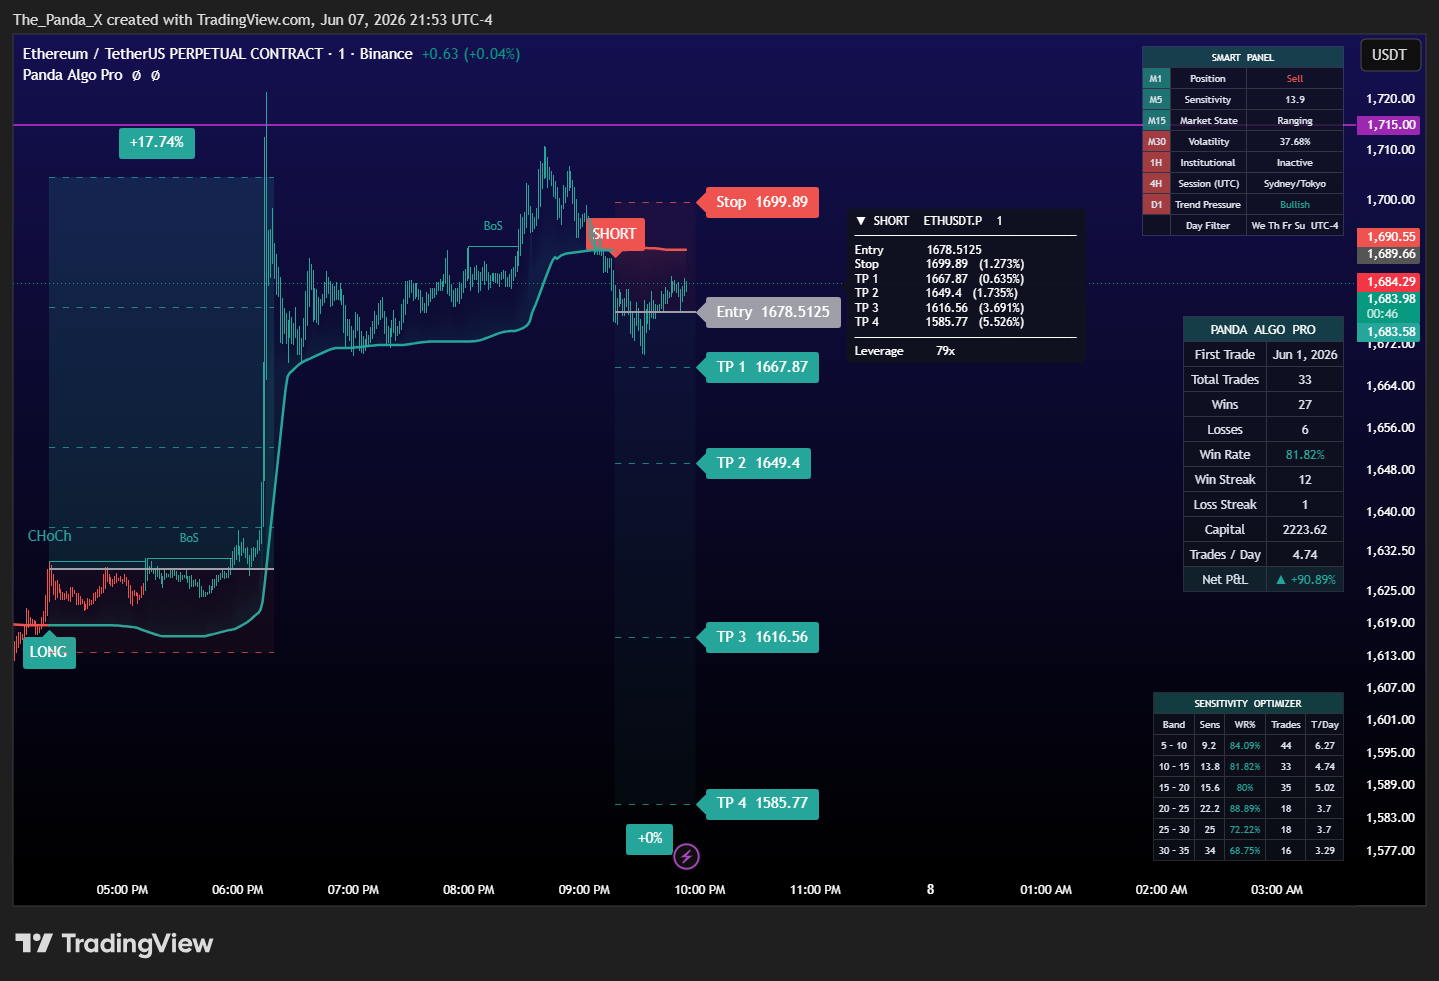1439x981 pixels.
Task: Click the M5 timeframe cell
Action: pos(1156,100)
